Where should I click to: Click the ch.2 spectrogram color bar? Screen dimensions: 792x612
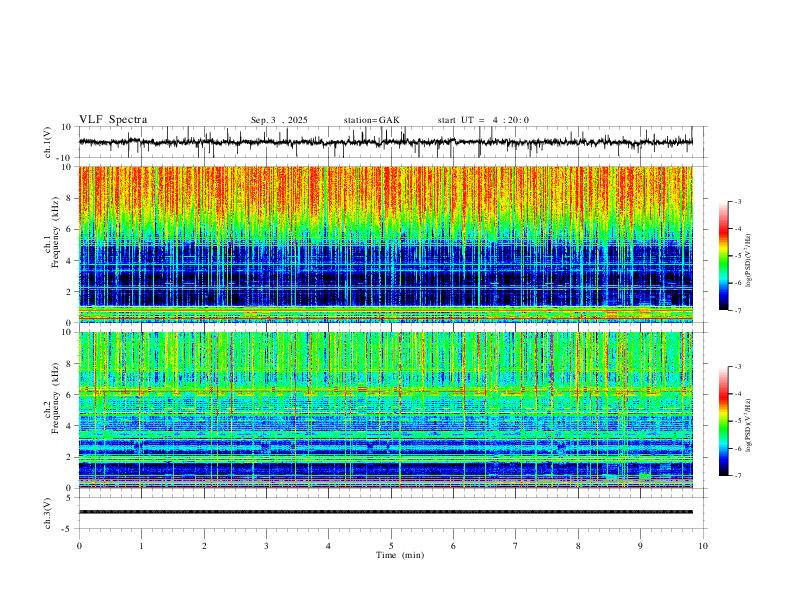[x=723, y=421]
